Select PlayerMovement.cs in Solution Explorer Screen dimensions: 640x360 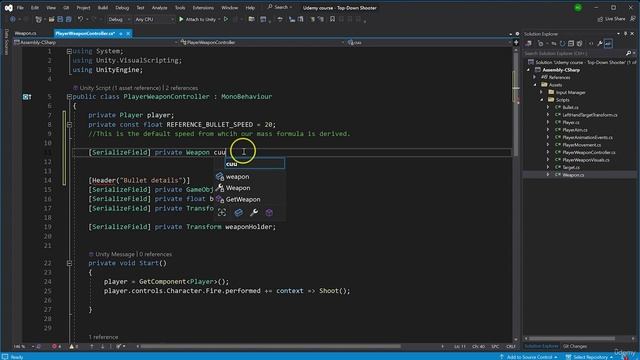click(581, 145)
